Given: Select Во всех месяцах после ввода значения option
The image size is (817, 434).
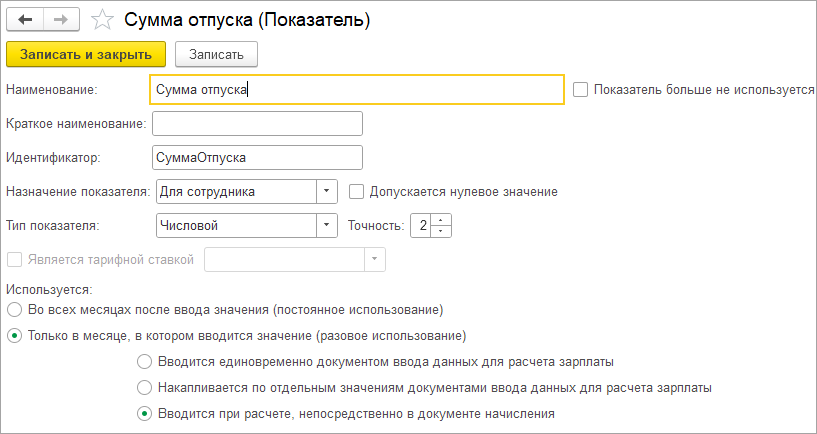Looking at the screenshot, I should point(15,310).
